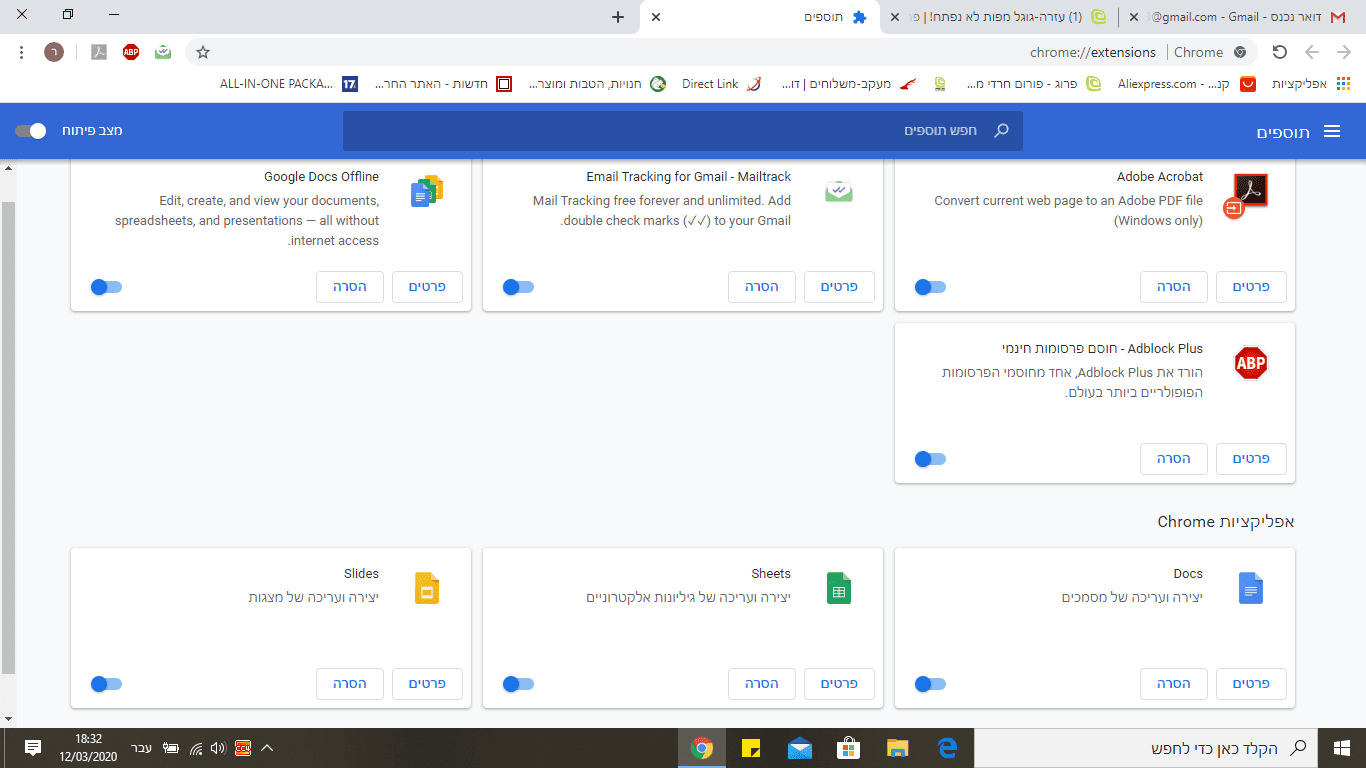Click the magnifier icon in the extensions search box
The height and width of the screenshot is (768, 1366).
click(1001, 131)
